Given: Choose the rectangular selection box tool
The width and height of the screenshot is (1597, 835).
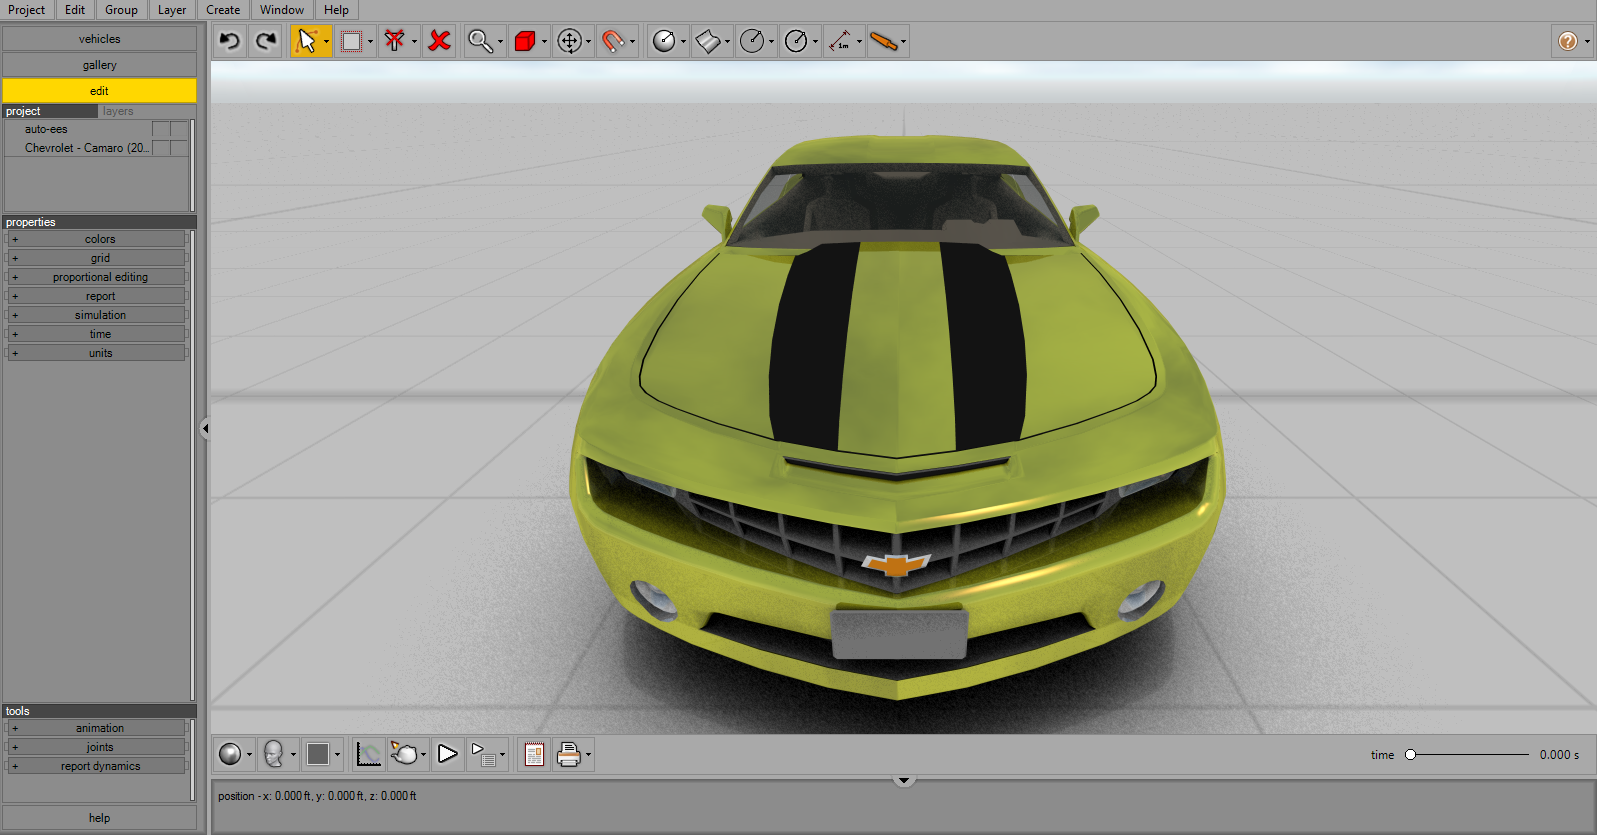Looking at the screenshot, I should pyautogui.click(x=351, y=41).
